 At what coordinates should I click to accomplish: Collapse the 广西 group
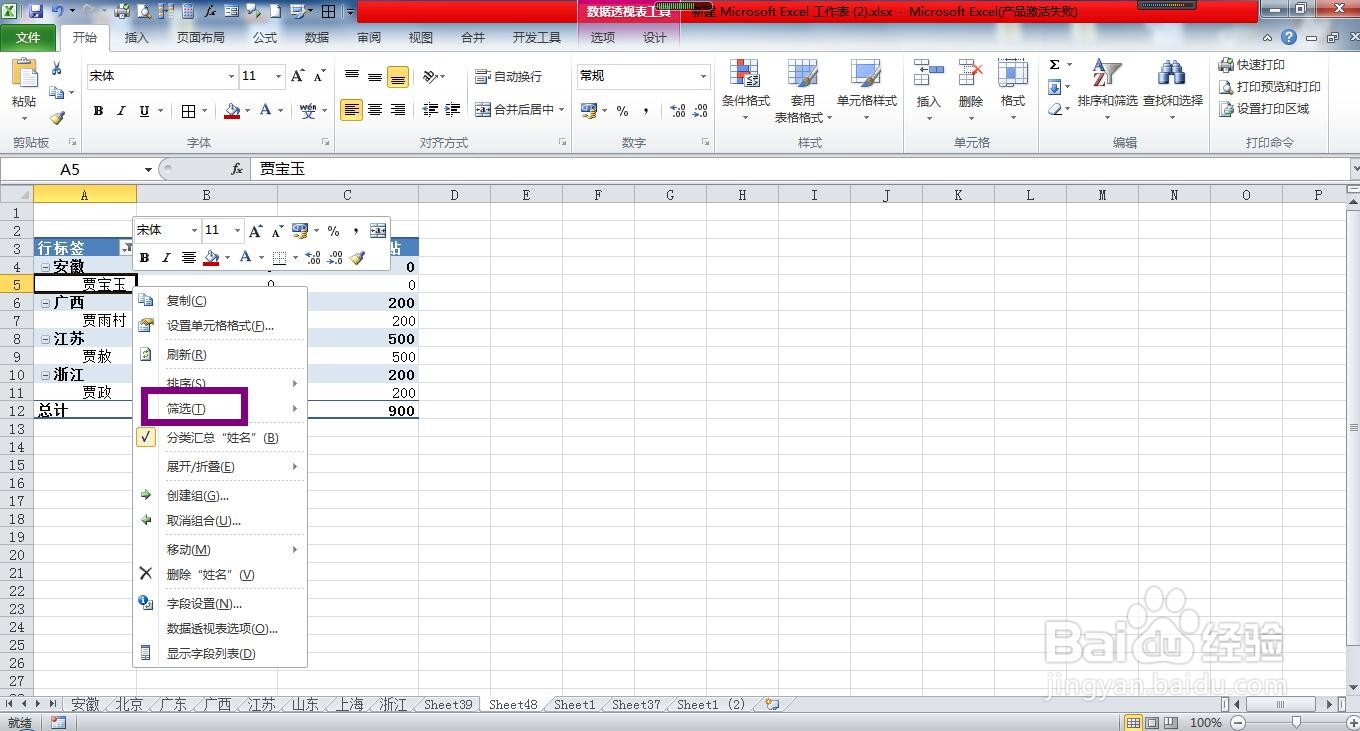(46, 303)
